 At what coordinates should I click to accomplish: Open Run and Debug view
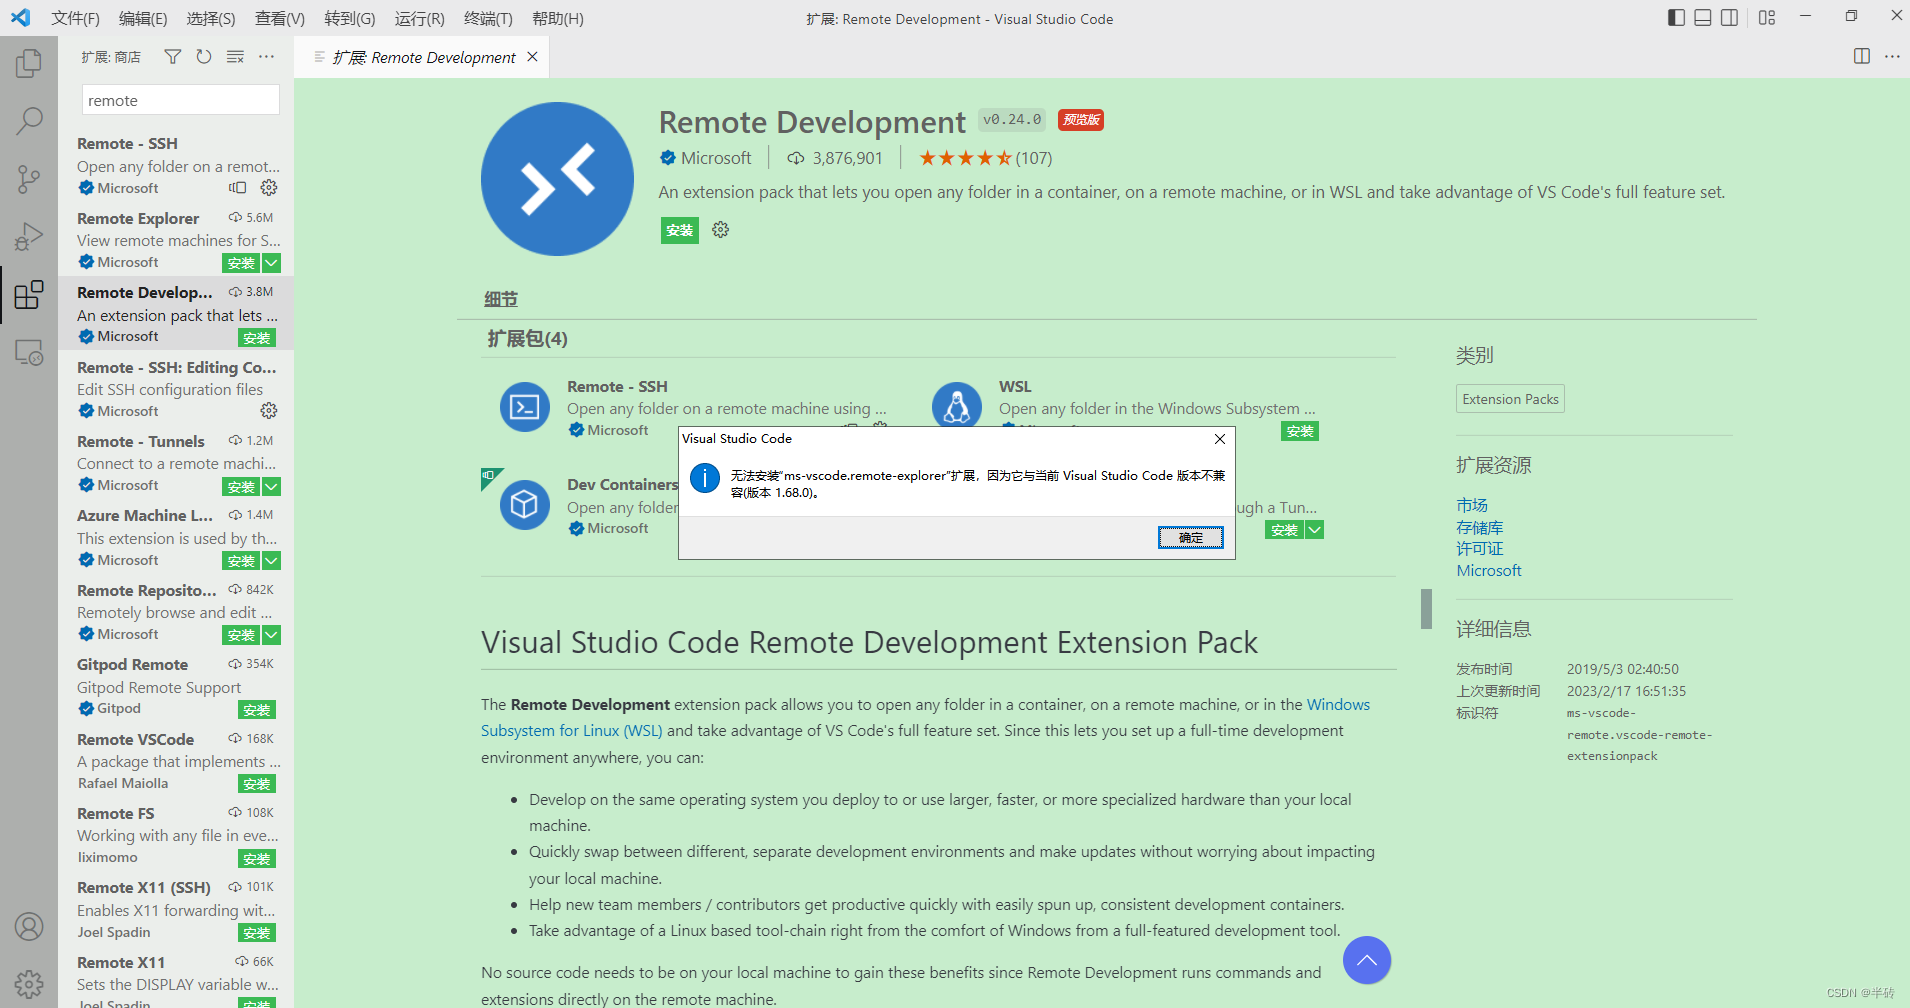click(x=29, y=237)
